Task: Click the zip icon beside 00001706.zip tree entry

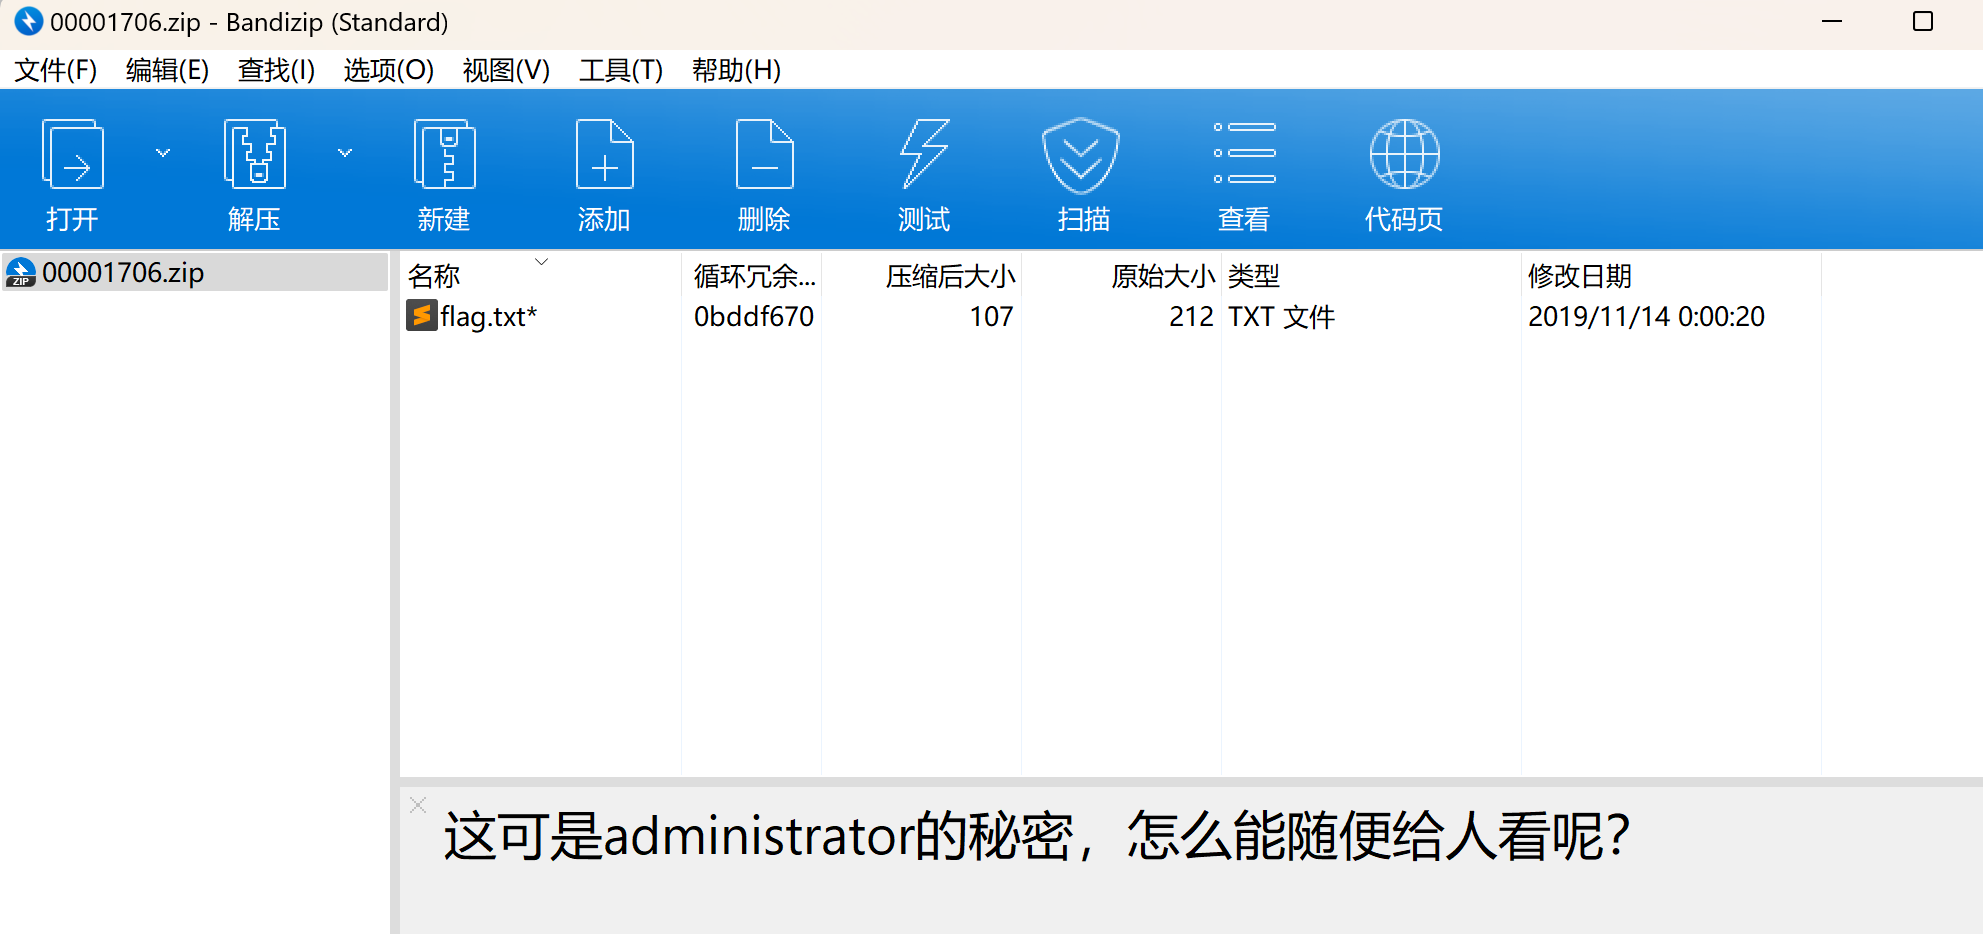Action: pyautogui.click(x=21, y=272)
